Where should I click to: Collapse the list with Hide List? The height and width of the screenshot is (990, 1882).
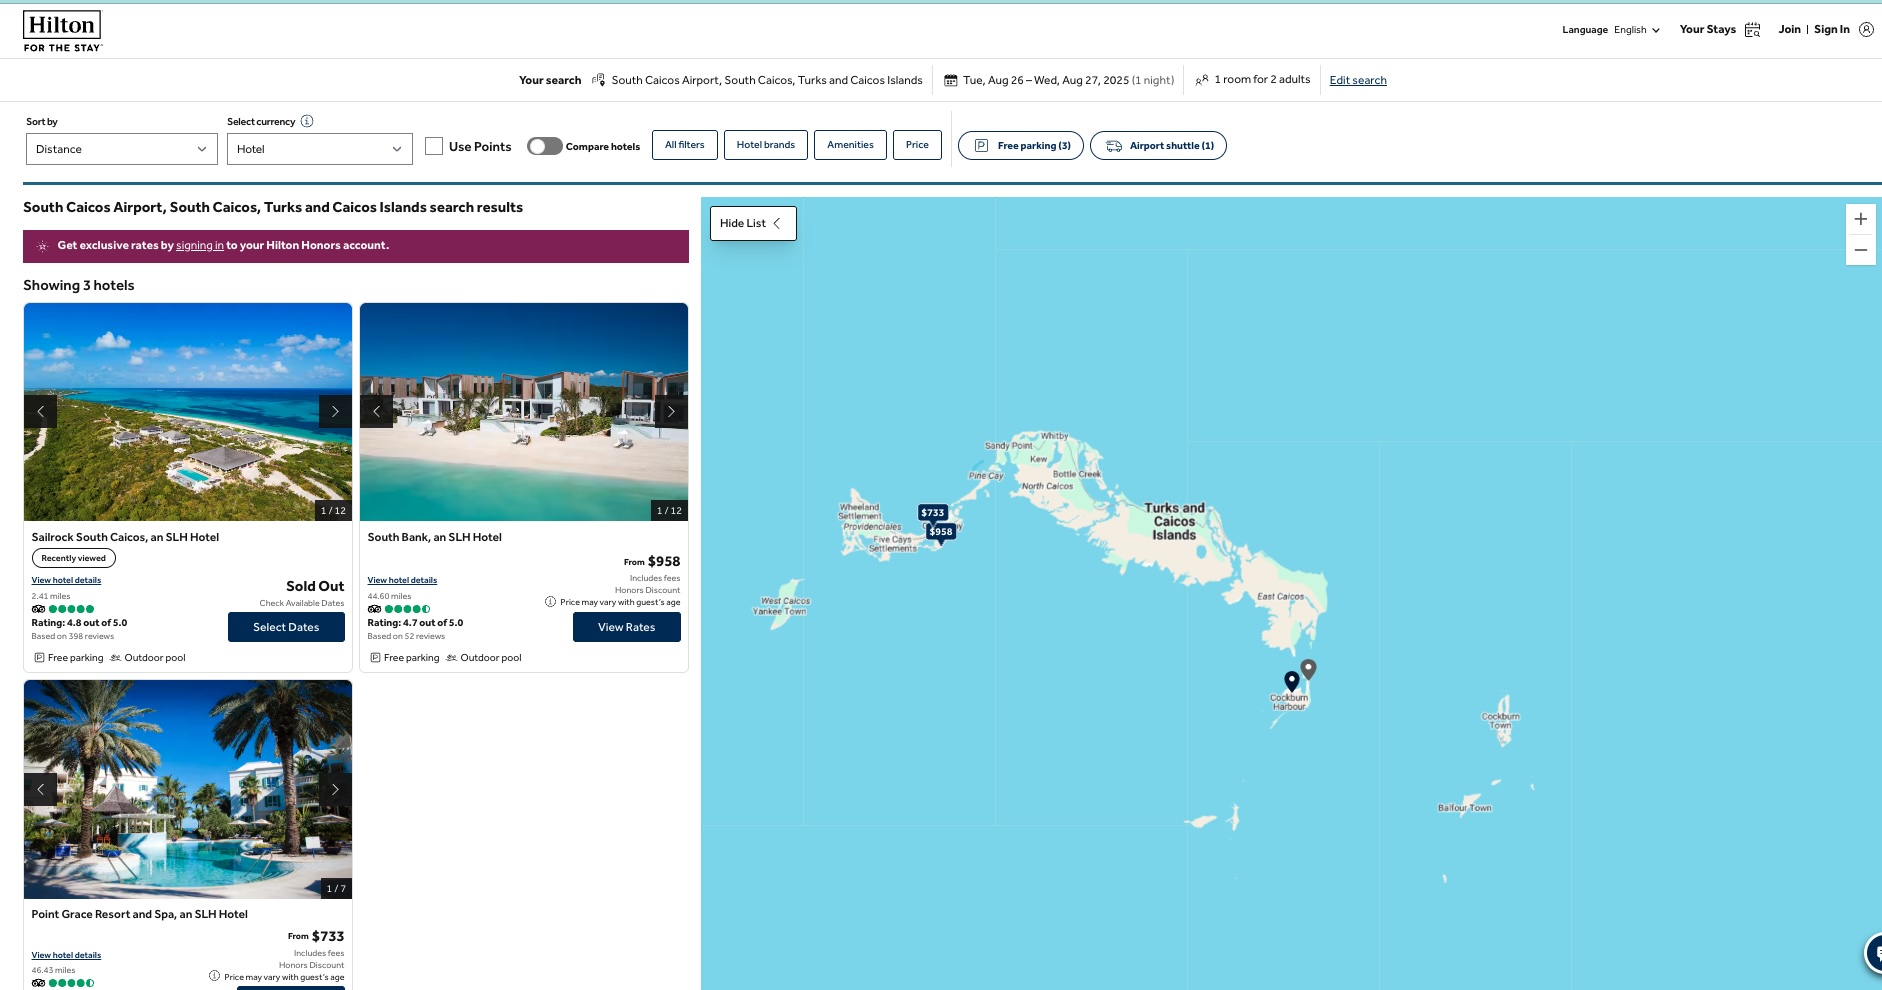[x=753, y=223]
